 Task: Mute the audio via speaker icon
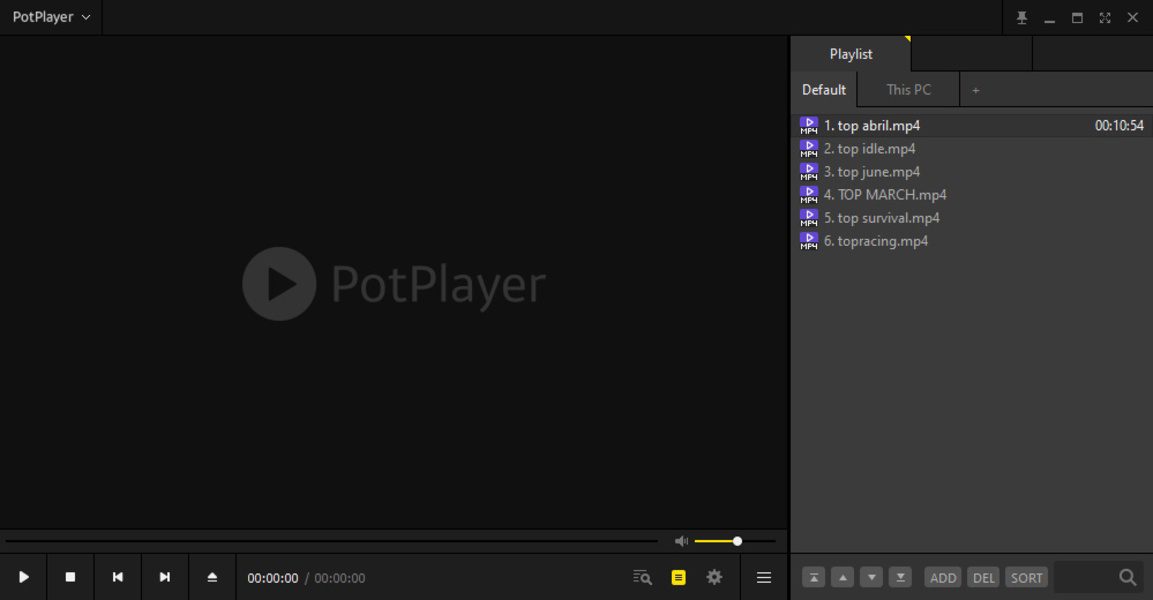[x=681, y=540]
